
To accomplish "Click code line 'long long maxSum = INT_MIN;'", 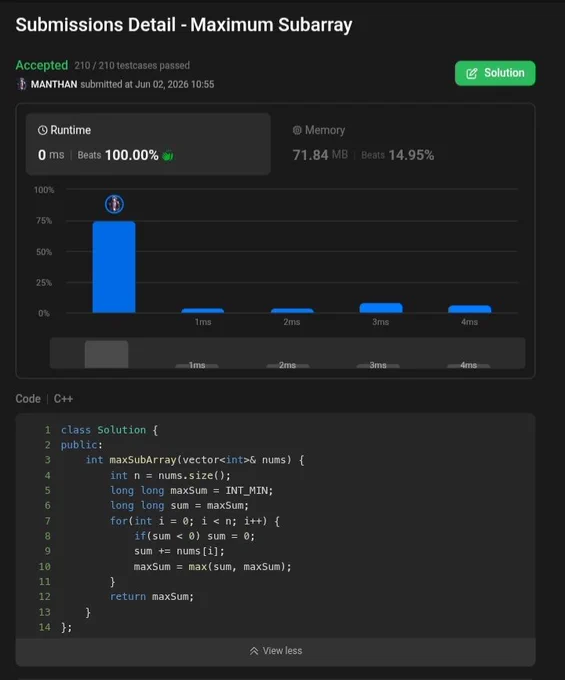I will click(191, 491).
